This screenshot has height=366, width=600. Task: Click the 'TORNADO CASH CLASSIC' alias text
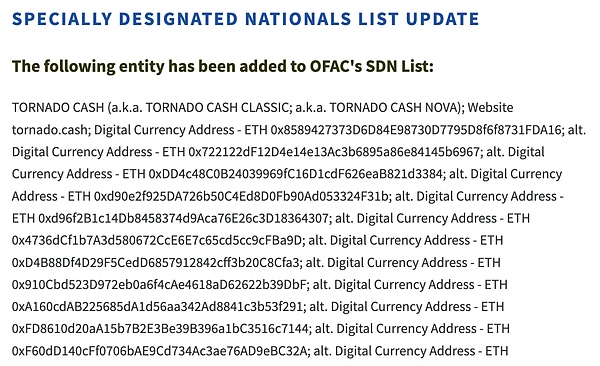(216, 107)
